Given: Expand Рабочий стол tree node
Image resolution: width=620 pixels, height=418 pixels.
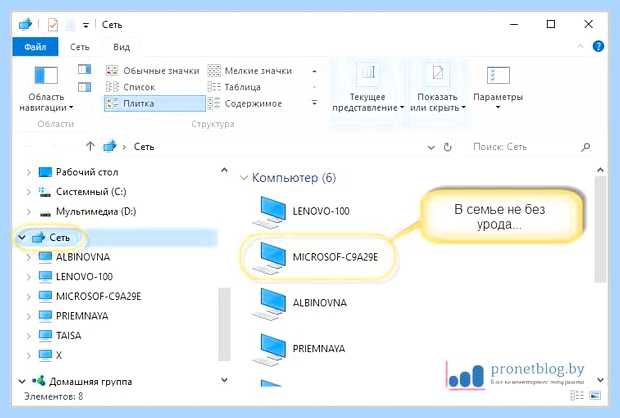Looking at the screenshot, I should point(28,172).
